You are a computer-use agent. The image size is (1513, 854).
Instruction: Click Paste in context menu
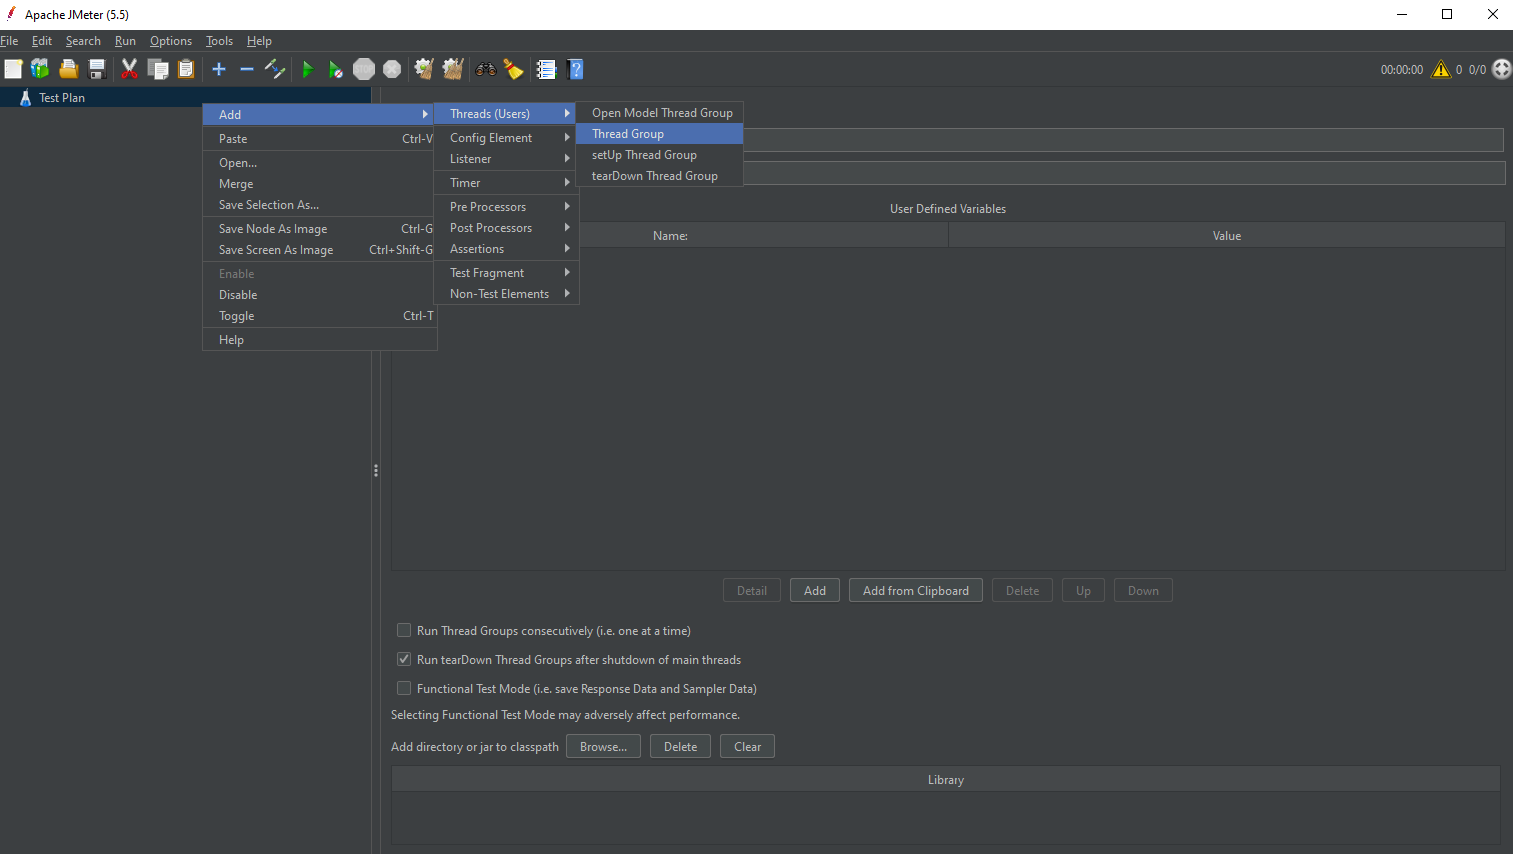click(x=320, y=139)
